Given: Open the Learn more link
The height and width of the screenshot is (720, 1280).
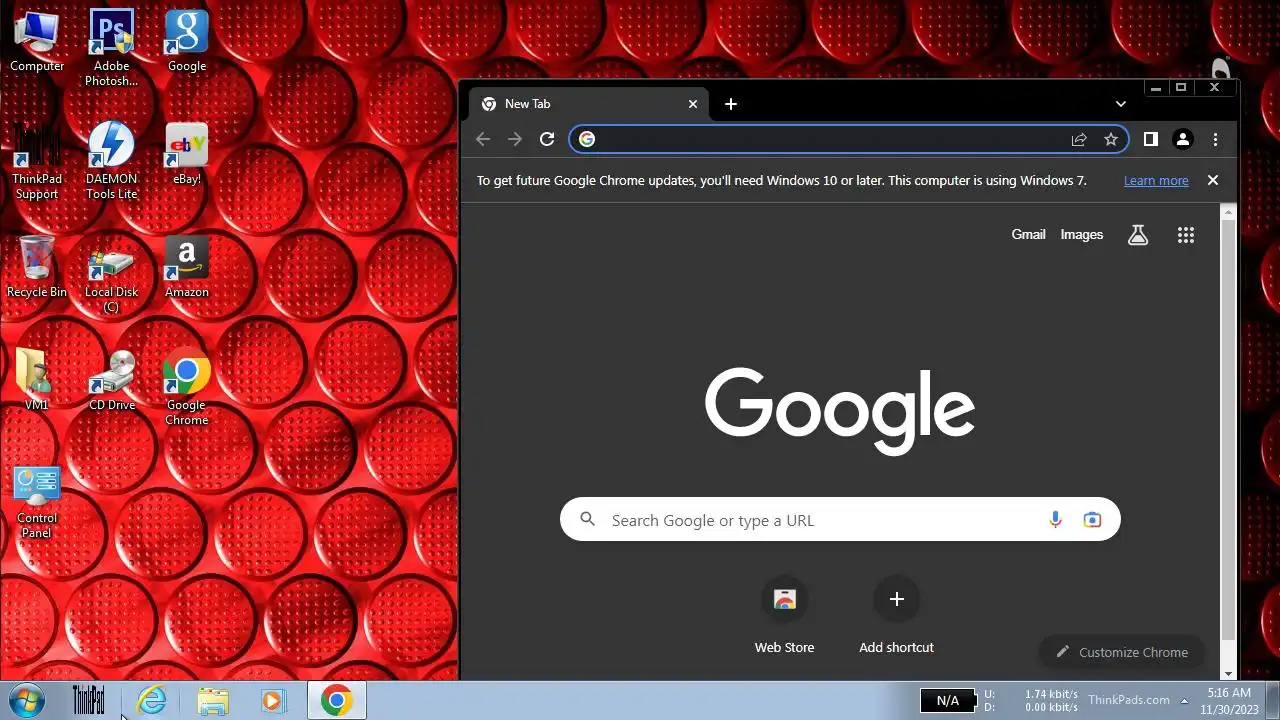Looking at the screenshot, I should (1156, 181).
